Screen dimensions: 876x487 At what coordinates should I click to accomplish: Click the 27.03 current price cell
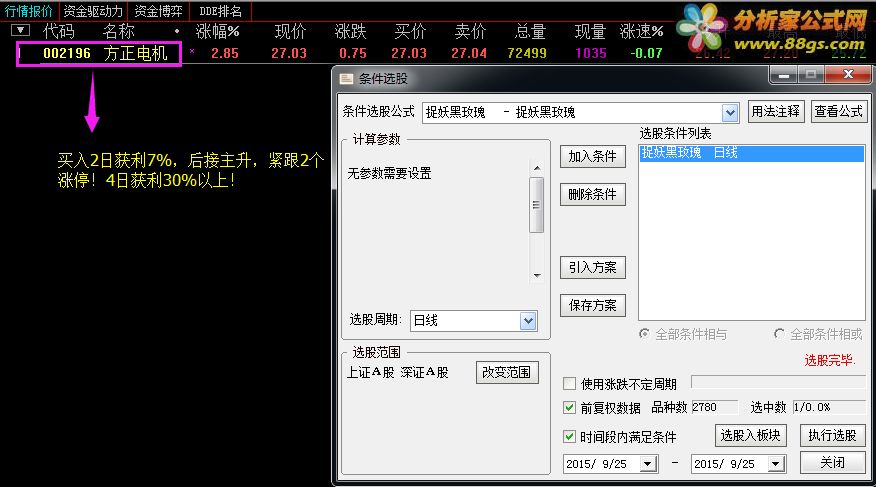pyautogui.click(x=289, y=54)
